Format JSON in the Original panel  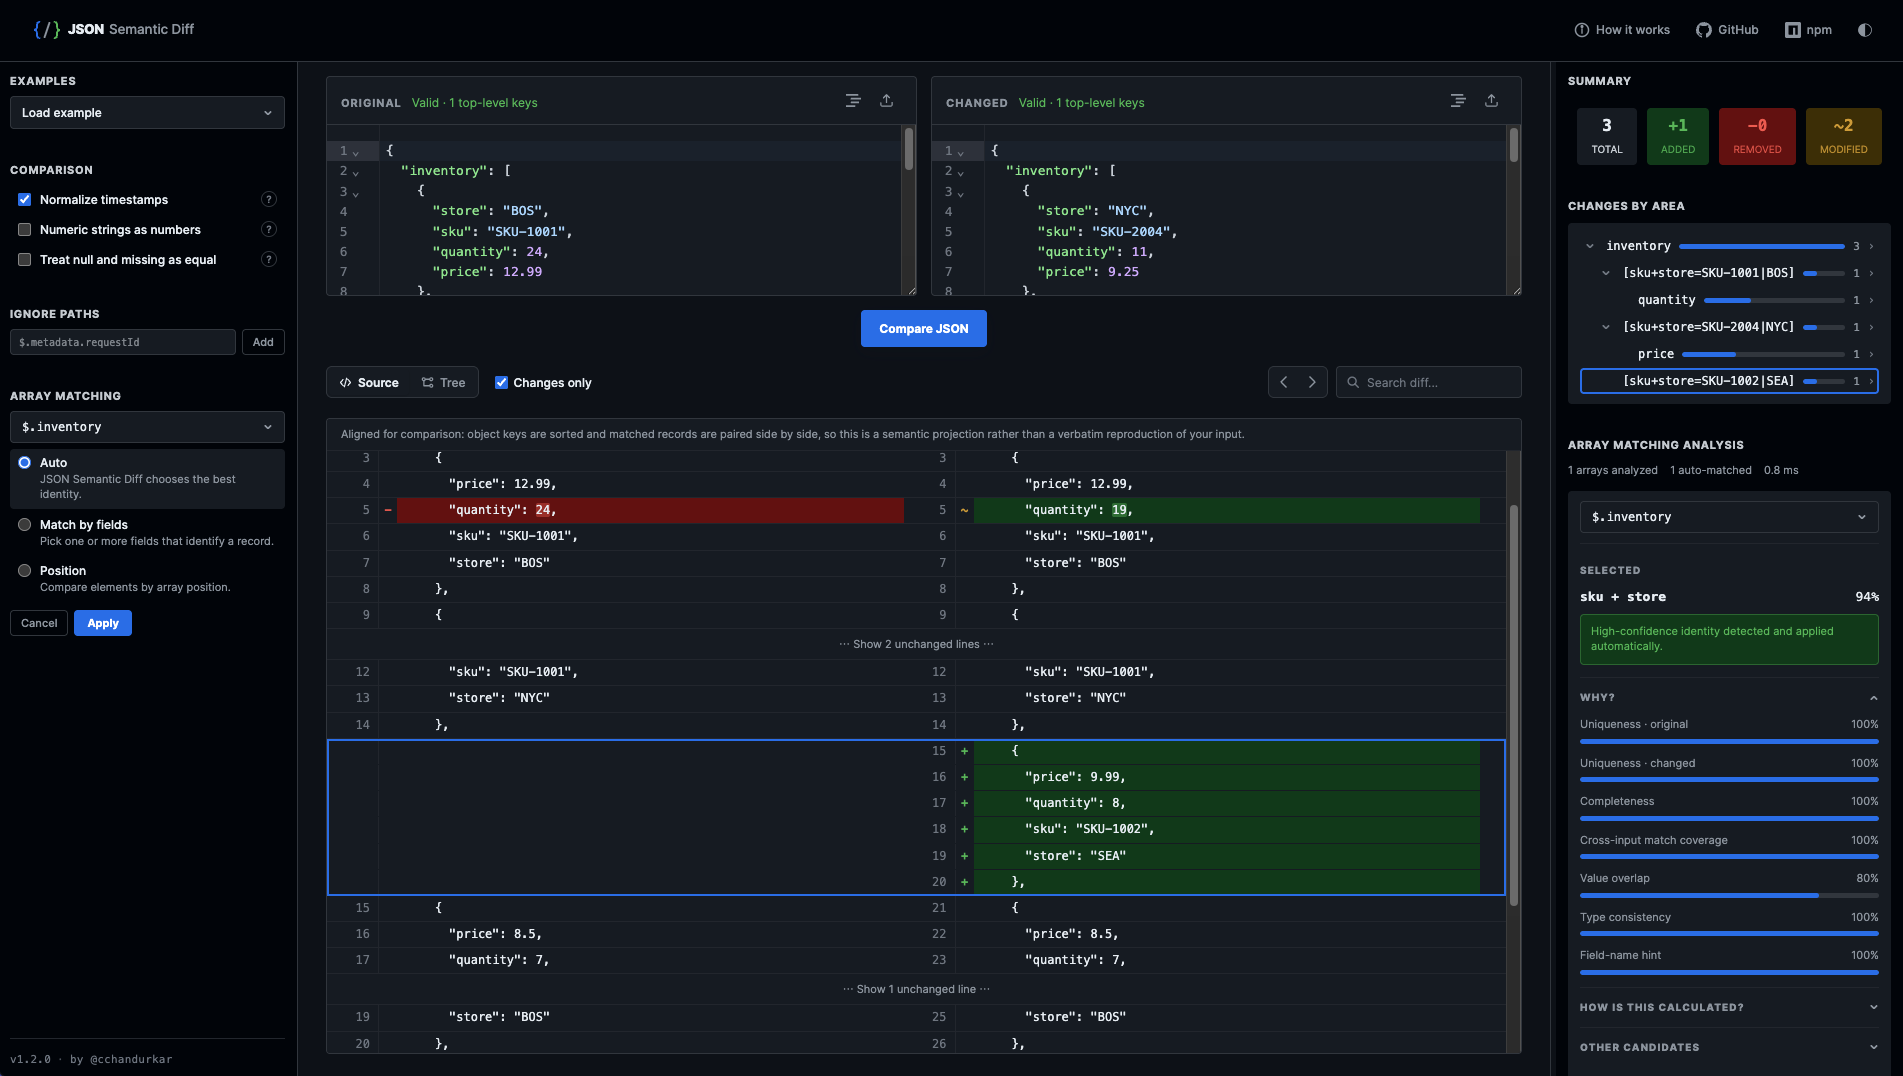pyautogui.click(x=853, y=101)
